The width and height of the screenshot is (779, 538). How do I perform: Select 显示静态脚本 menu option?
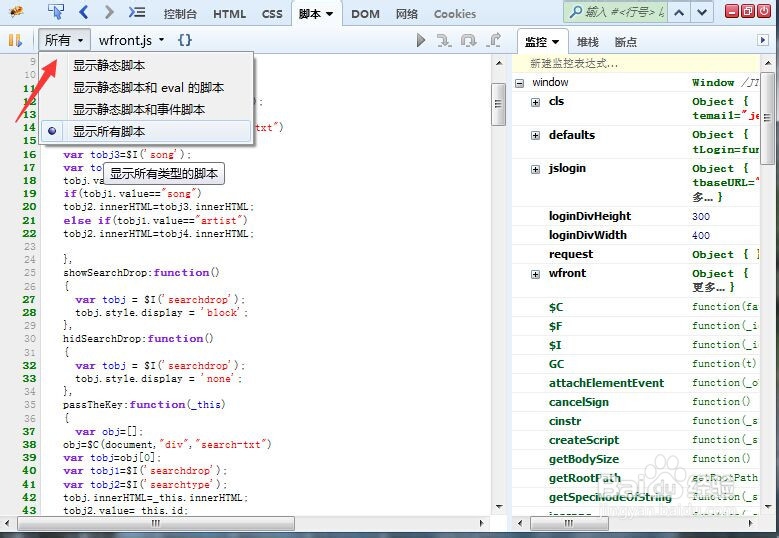(146, 66)
